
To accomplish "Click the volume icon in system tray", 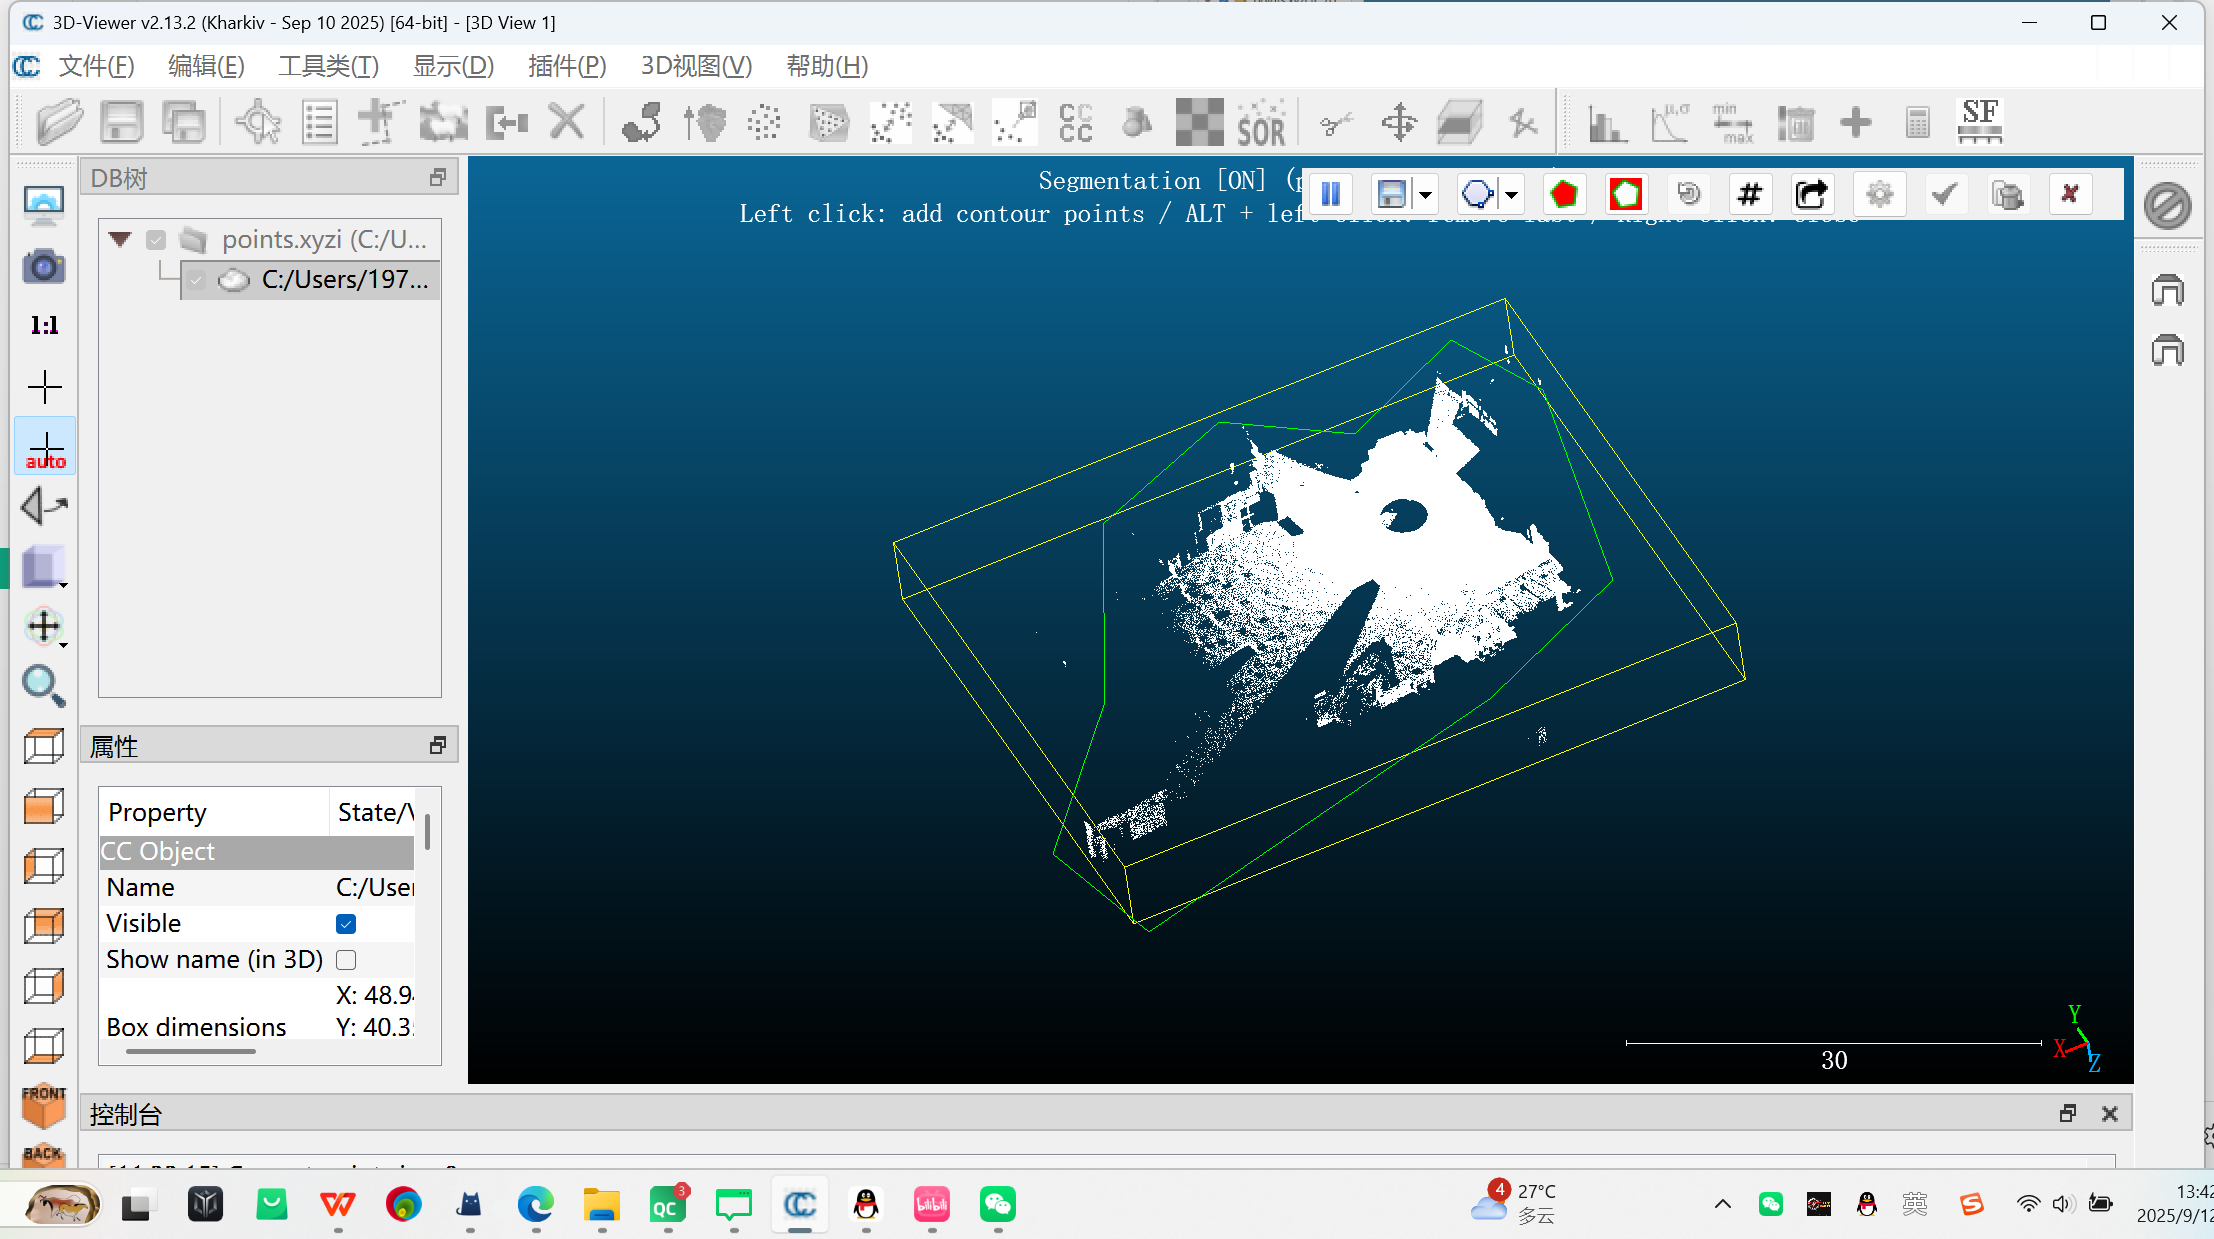I will [x=2062, y=1204].
